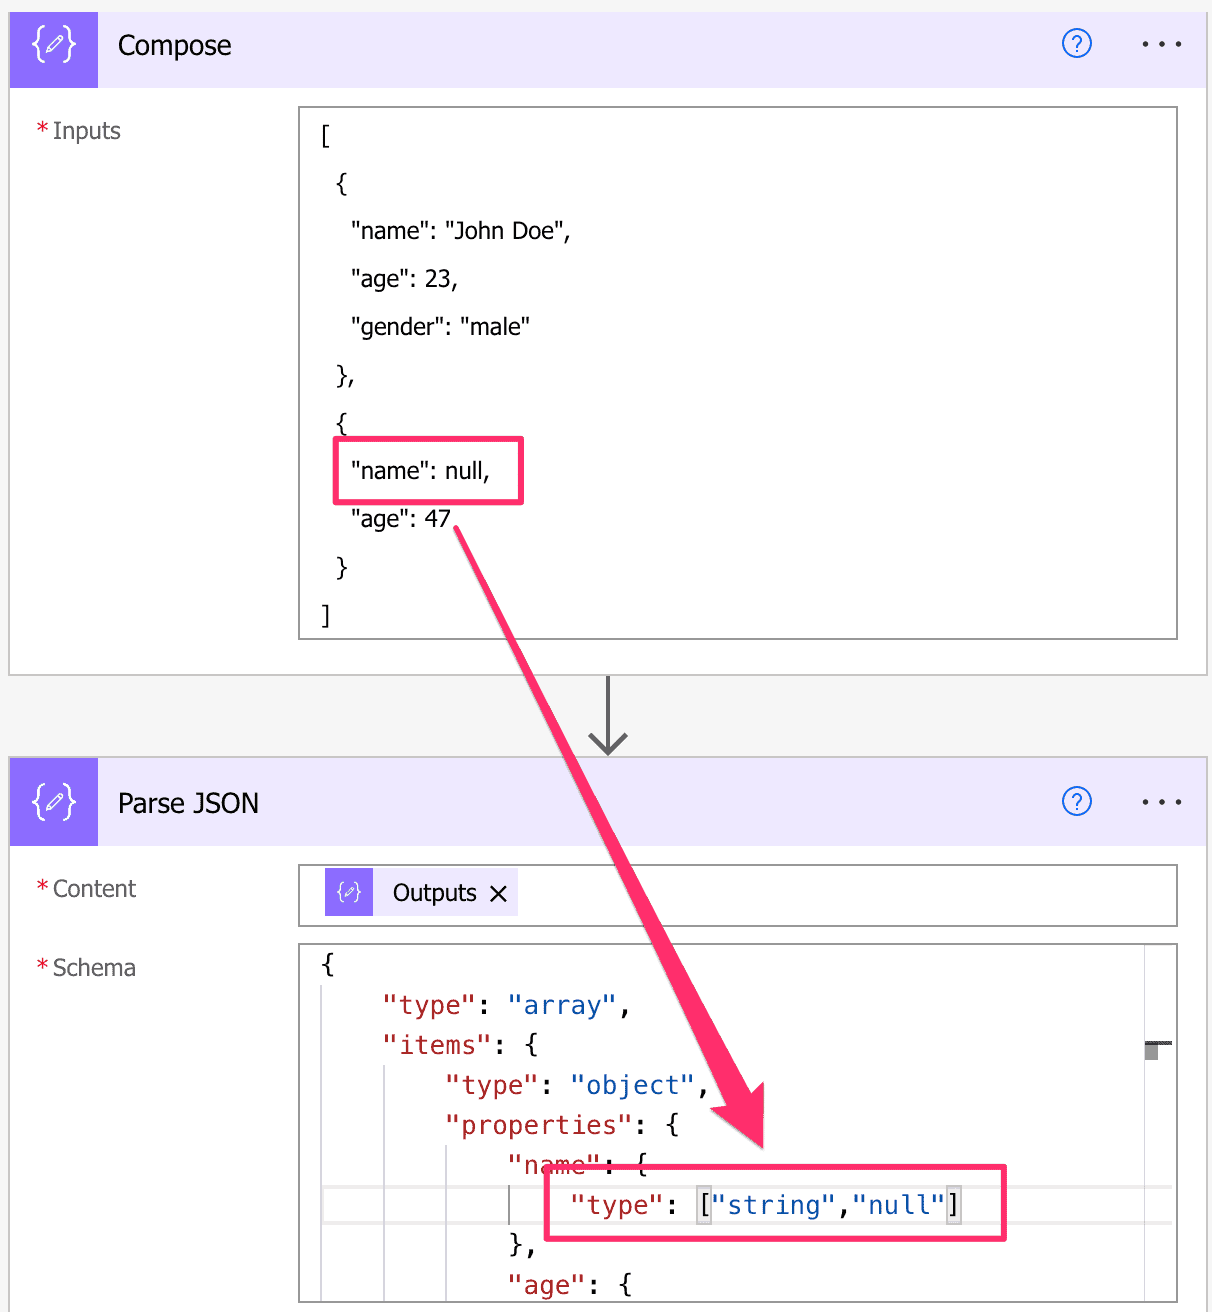Screen dimensions: 1212x1312
Task: Open help for the Compose action
Action: (1076, 44)
